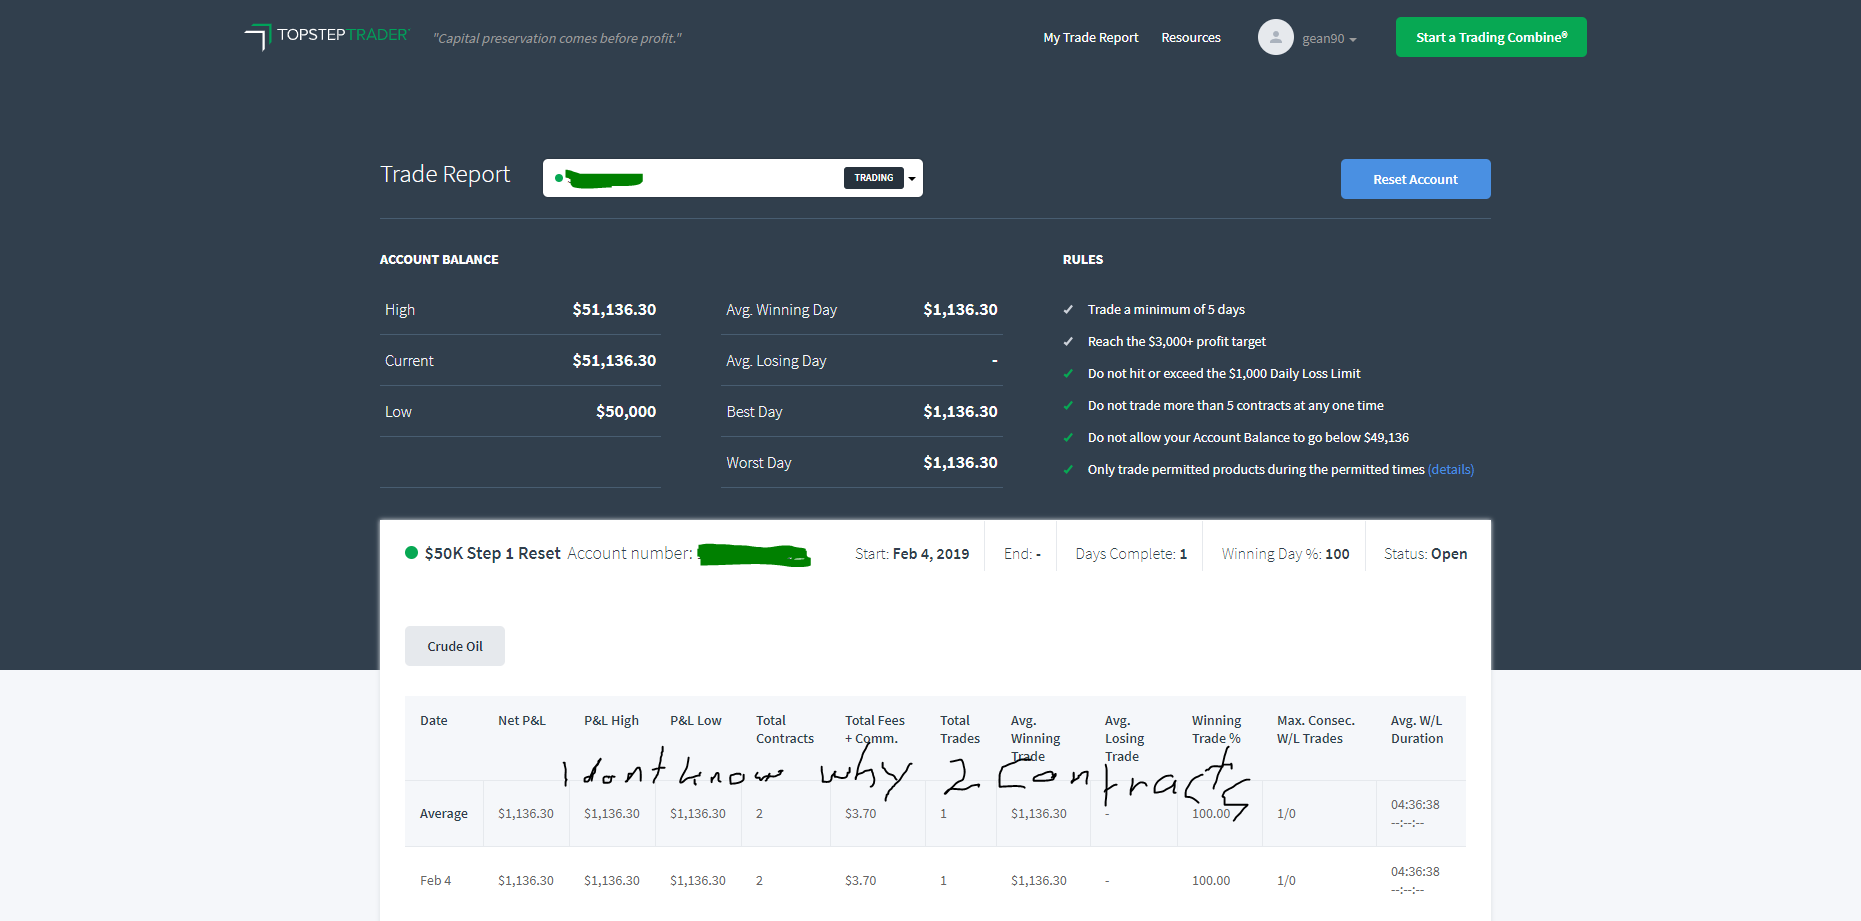Click the Current balance value $51,136.30

614,361
